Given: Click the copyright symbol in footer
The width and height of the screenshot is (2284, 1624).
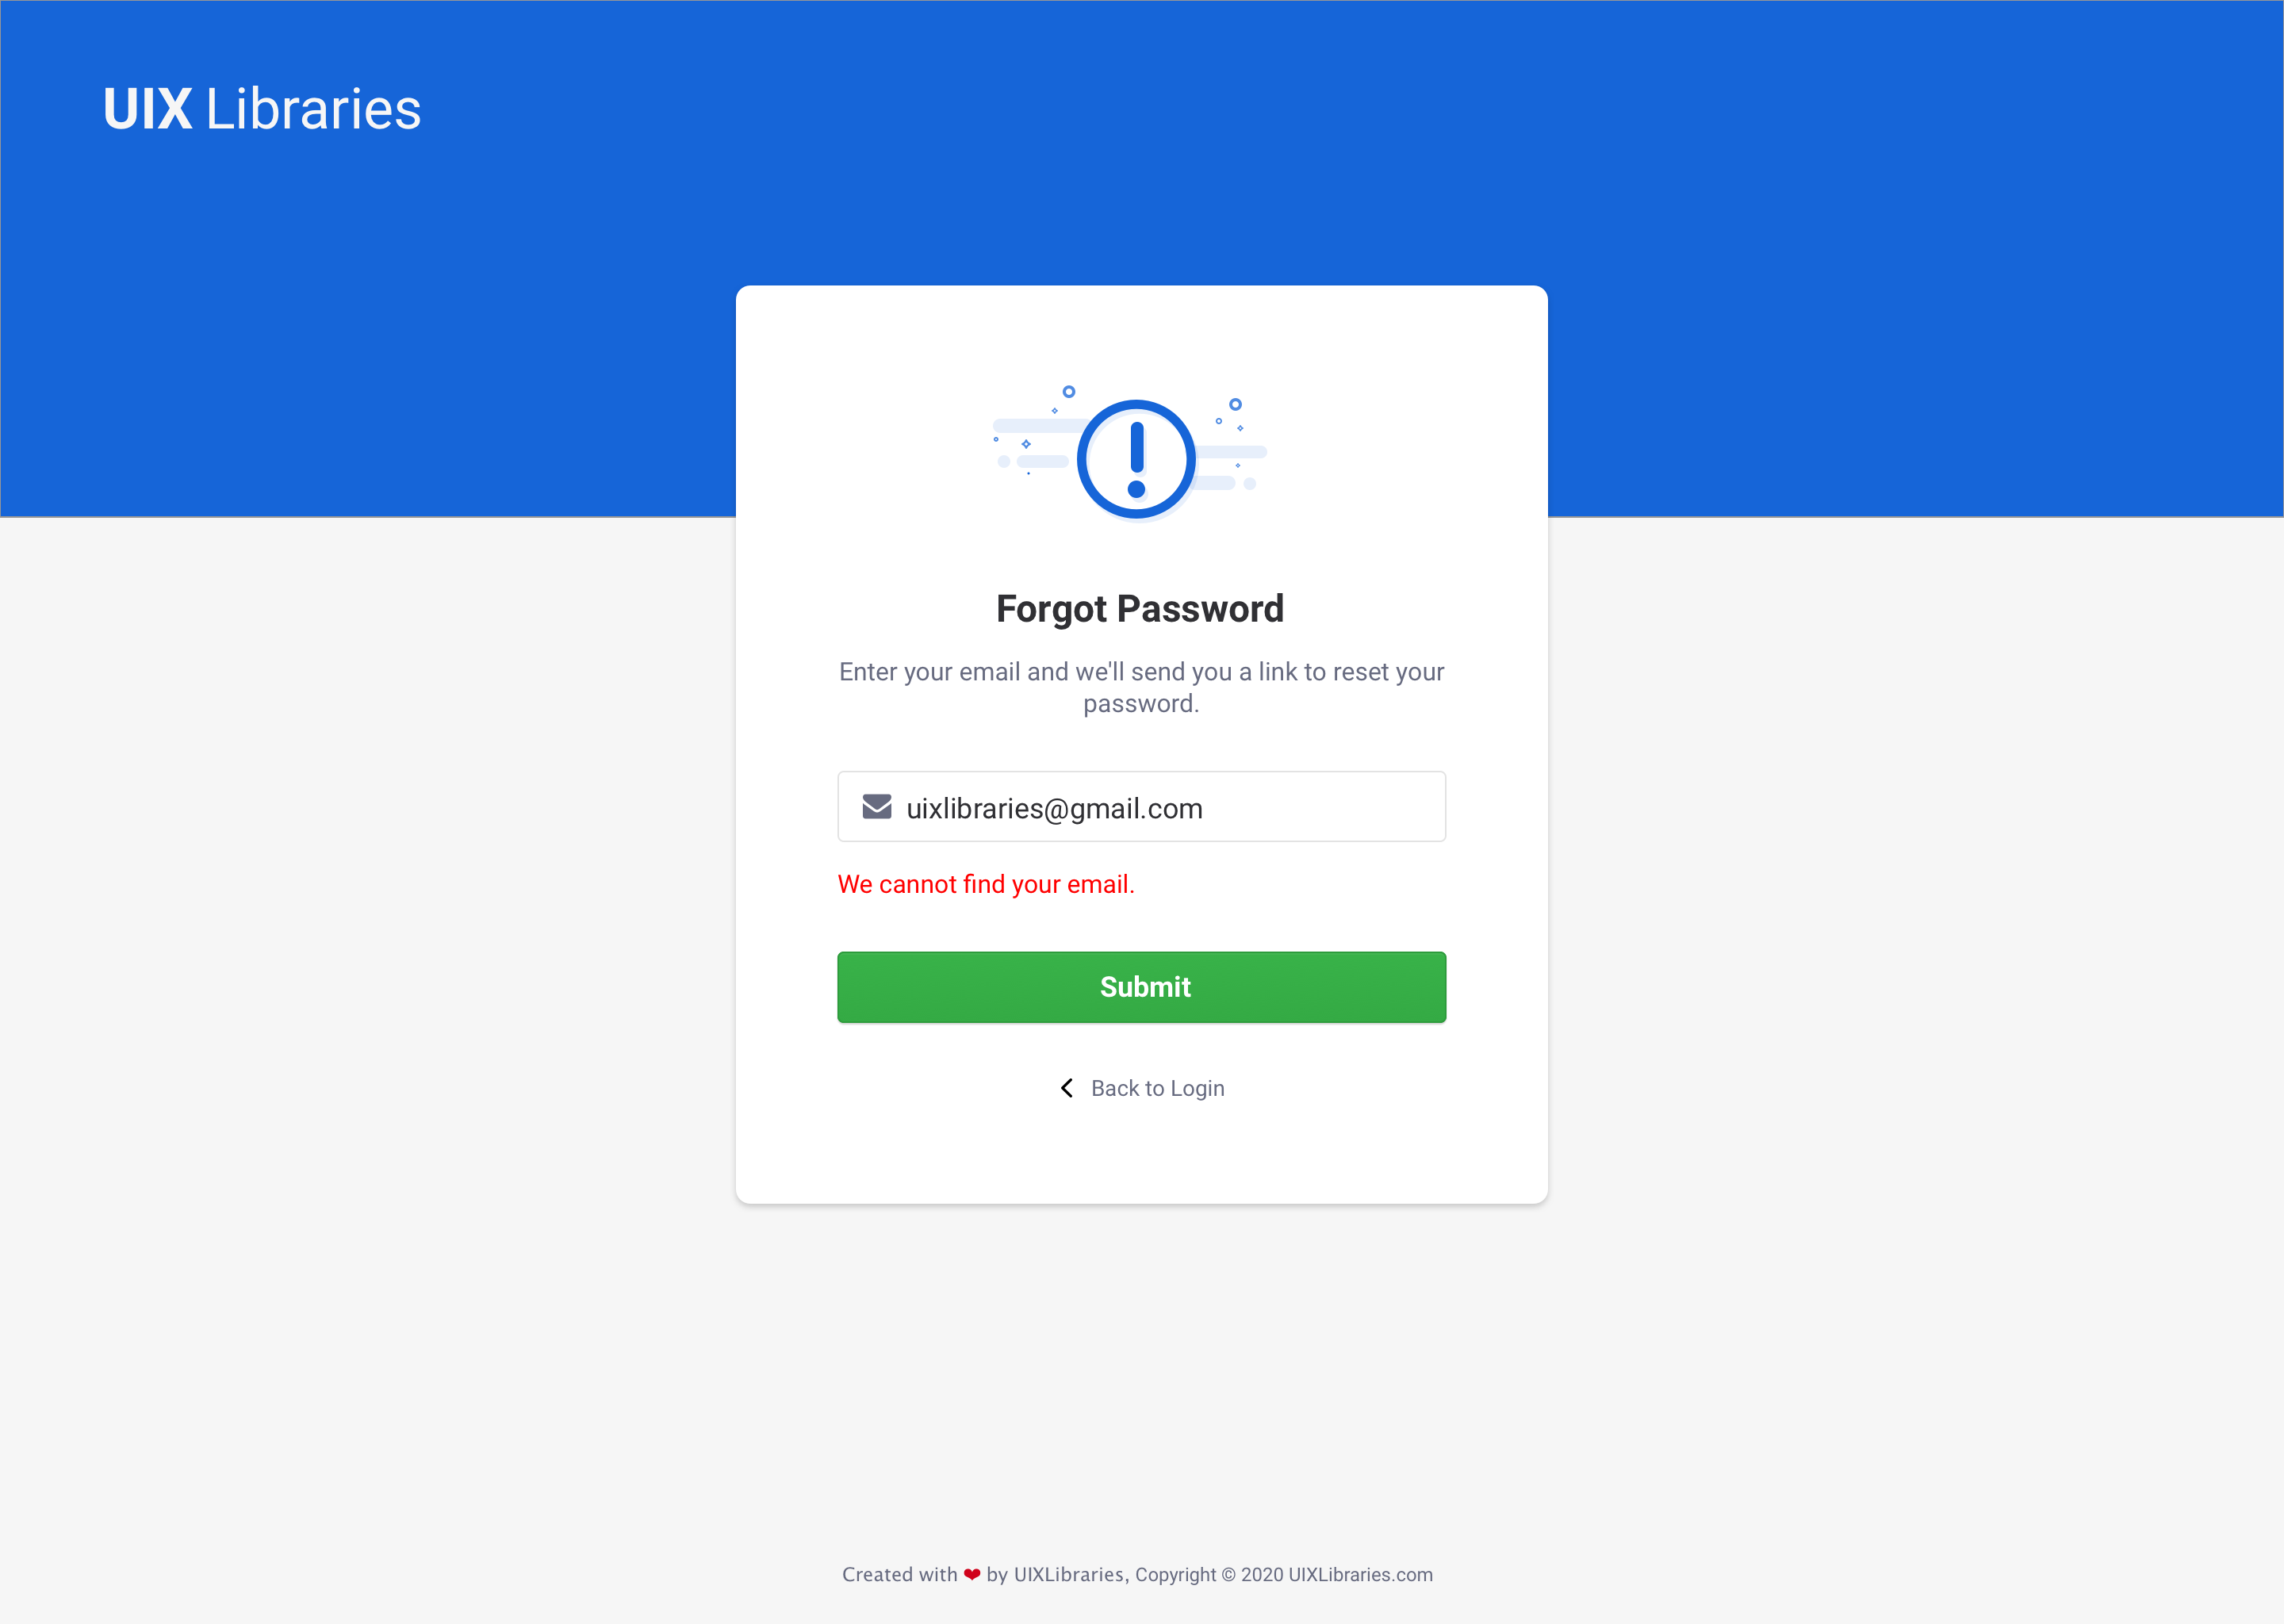Looking at the screenshot, I should (x=1229, y=1575).
